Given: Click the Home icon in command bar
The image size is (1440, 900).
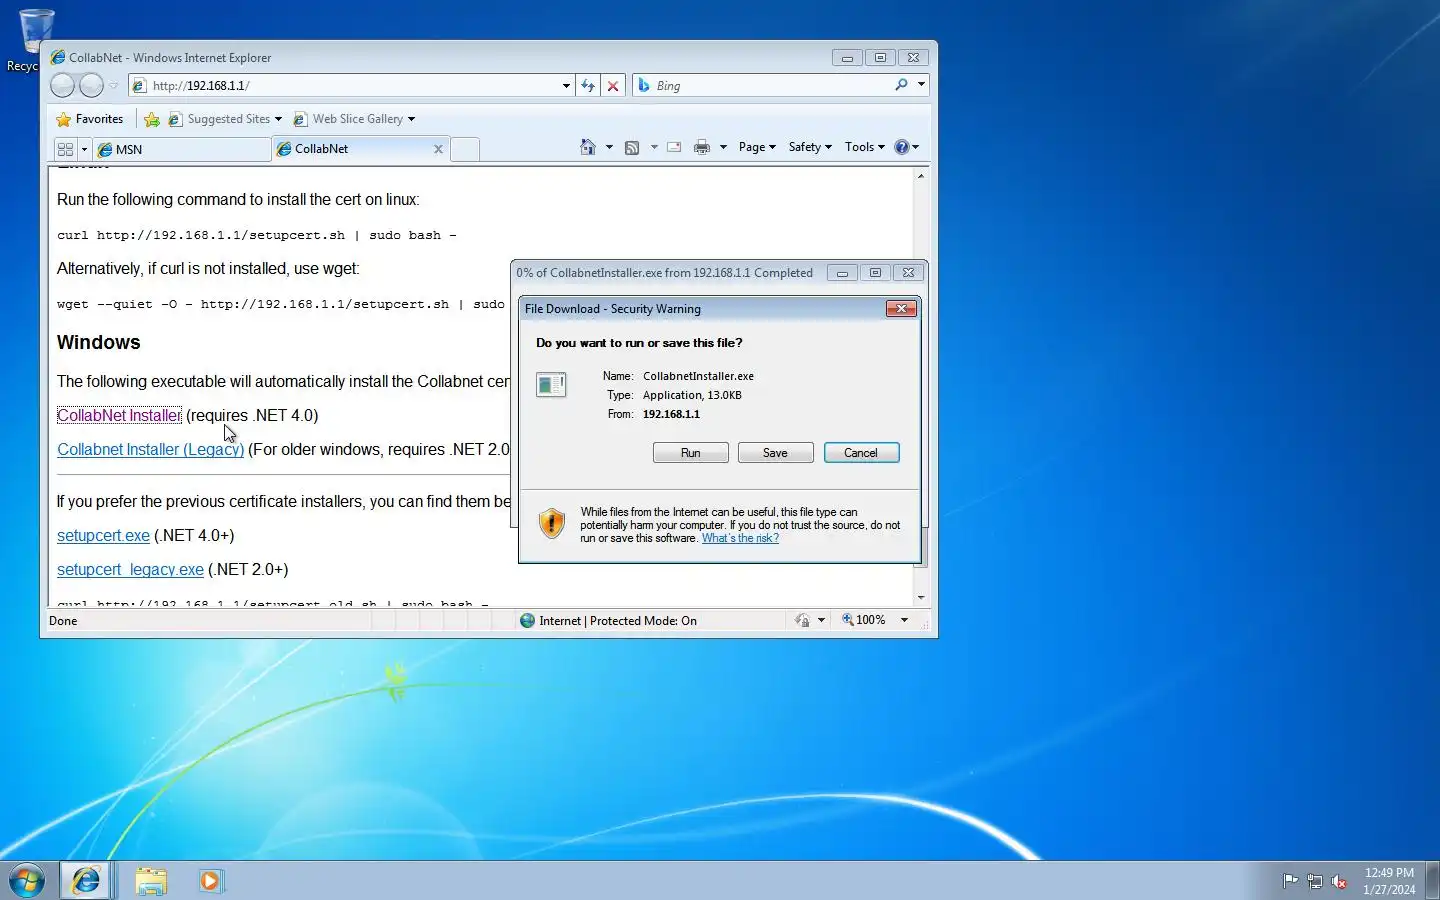Looking at the screenshot, I should click(x=588, y=147).
